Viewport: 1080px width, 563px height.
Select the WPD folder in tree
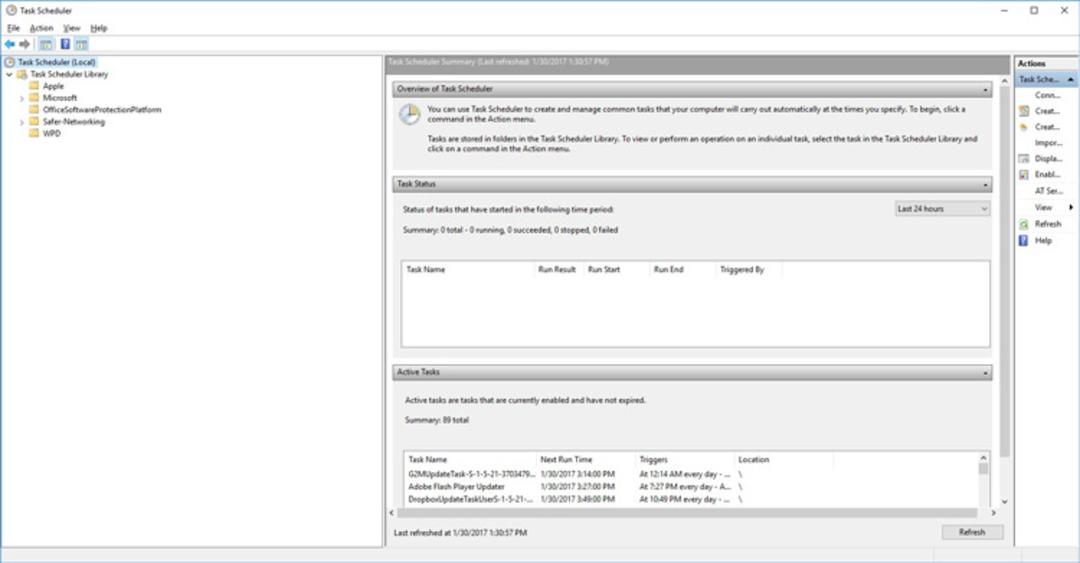[52, 134]
